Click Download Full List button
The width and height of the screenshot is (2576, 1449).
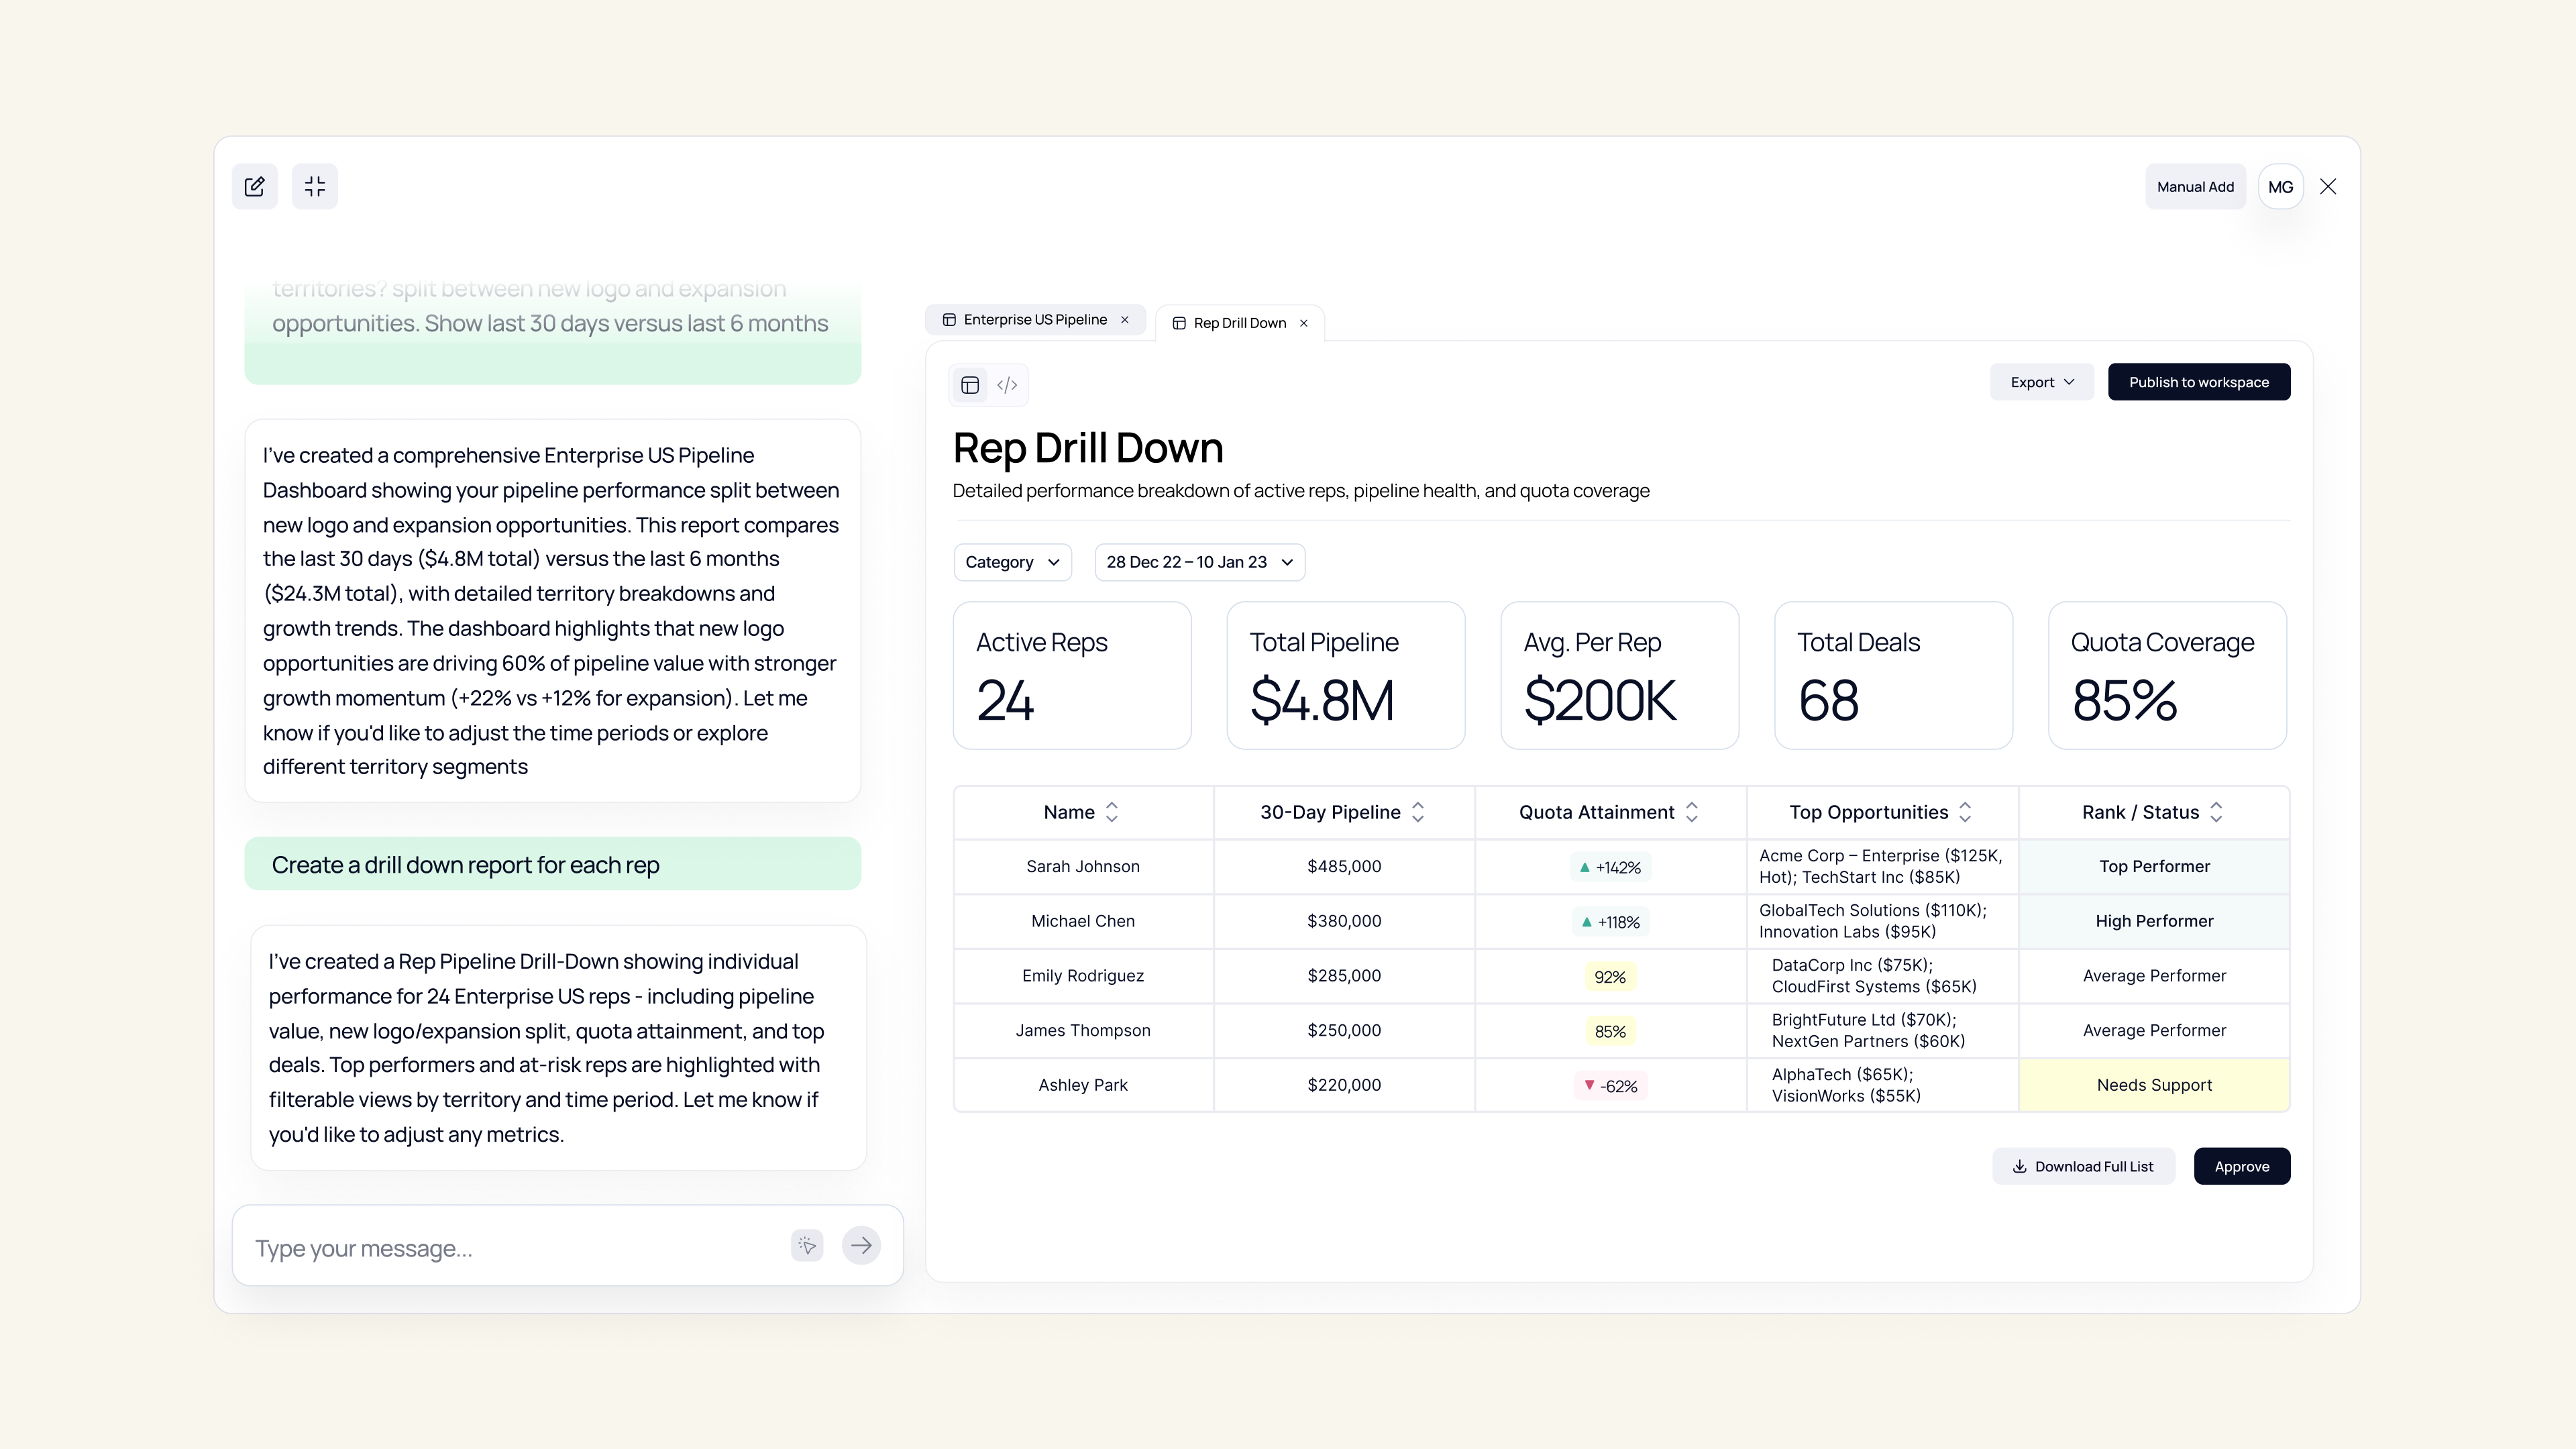pyautogui.click(x=2083, y=1166)
